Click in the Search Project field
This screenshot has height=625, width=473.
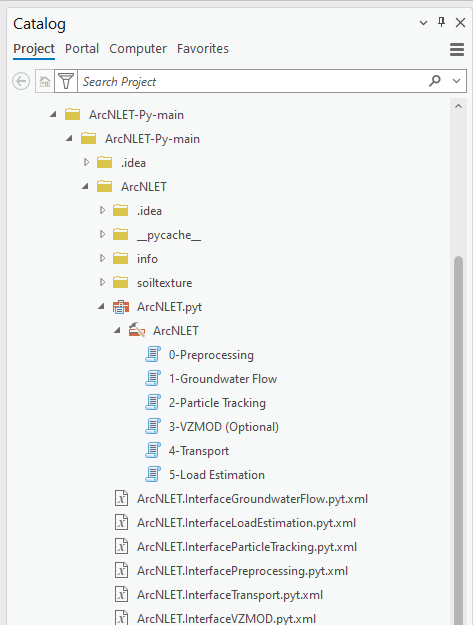click(x=253, y=81)
